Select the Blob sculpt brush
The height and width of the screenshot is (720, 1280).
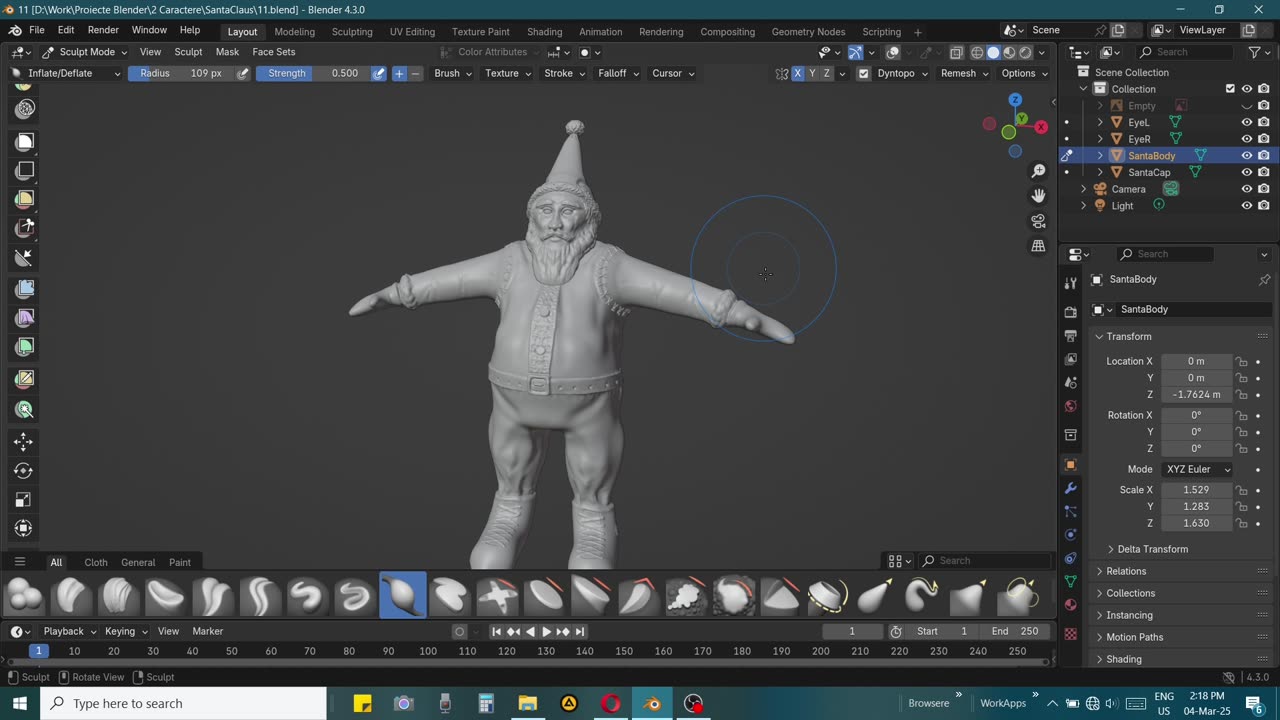tap(24, 596)
